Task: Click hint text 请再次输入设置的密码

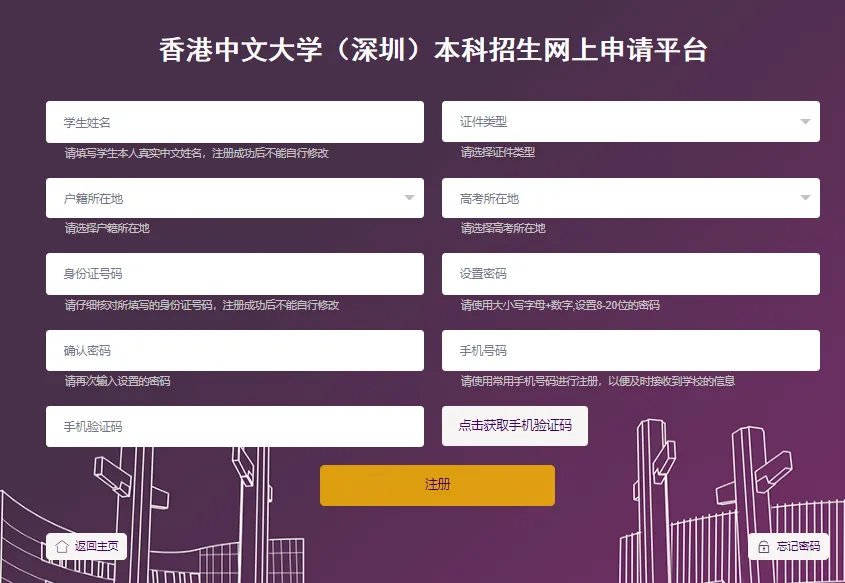Action: (117, 381)
